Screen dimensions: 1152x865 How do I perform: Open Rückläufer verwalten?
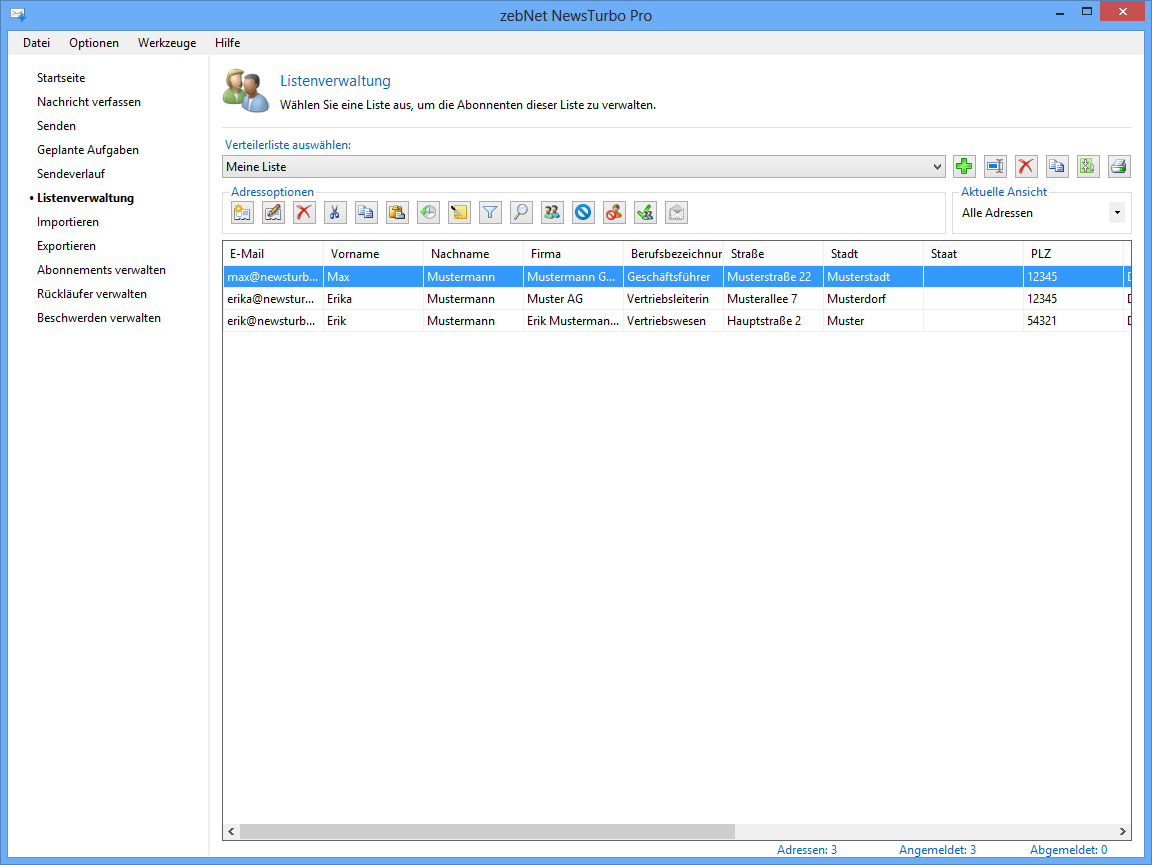[x=92, y=294]
